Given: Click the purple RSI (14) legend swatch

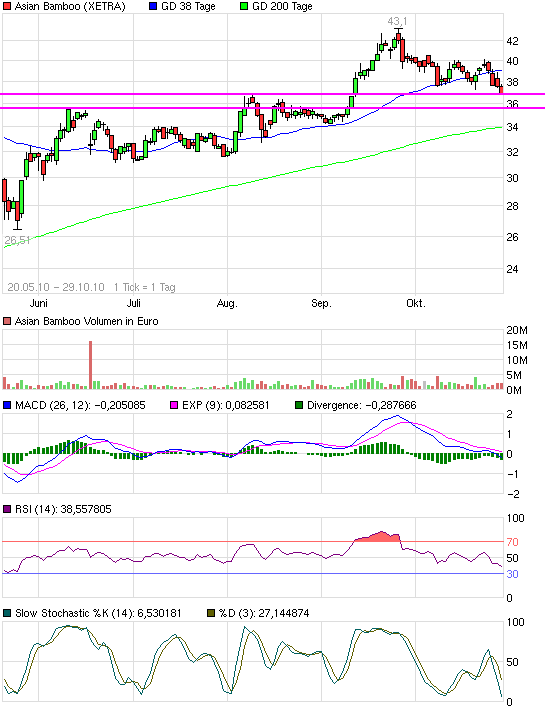Looking at the screenshot, I should 7,509.
